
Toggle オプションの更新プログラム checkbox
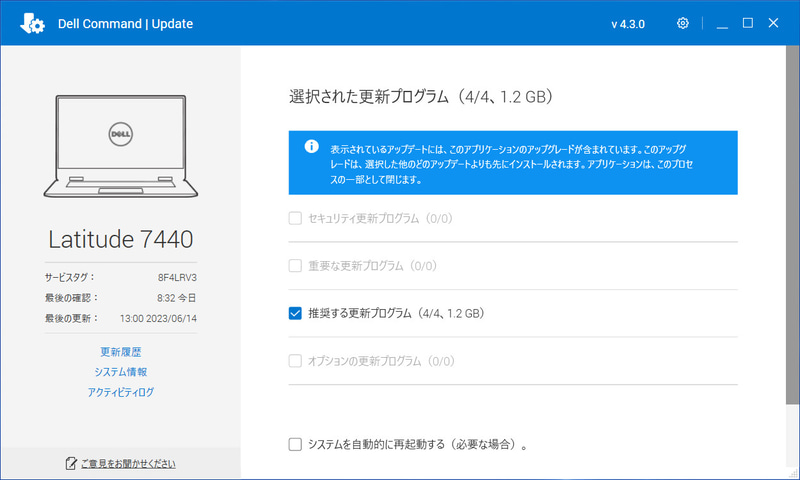click(x=295, y=361)
